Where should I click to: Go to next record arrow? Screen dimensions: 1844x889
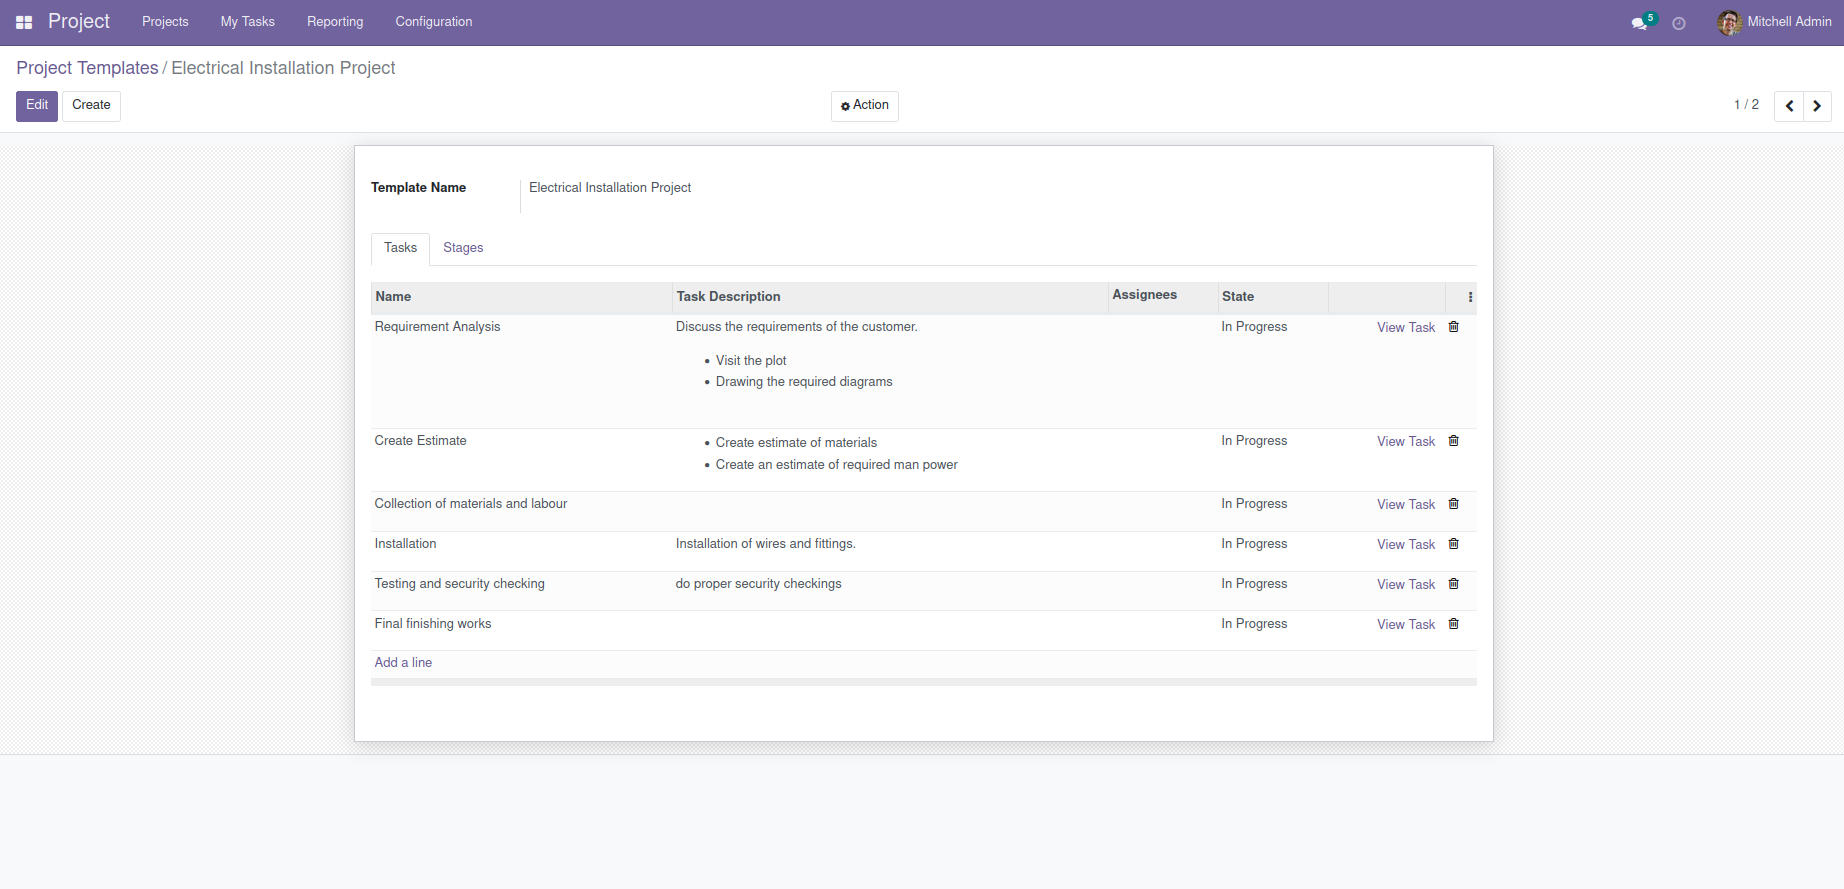[1817, 106]
